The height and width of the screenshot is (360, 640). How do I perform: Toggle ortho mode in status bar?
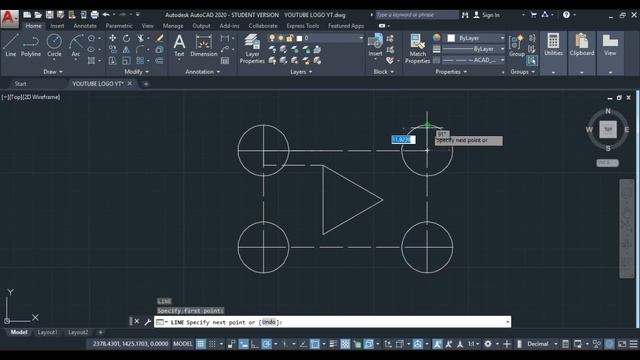(x=255, y=344)
